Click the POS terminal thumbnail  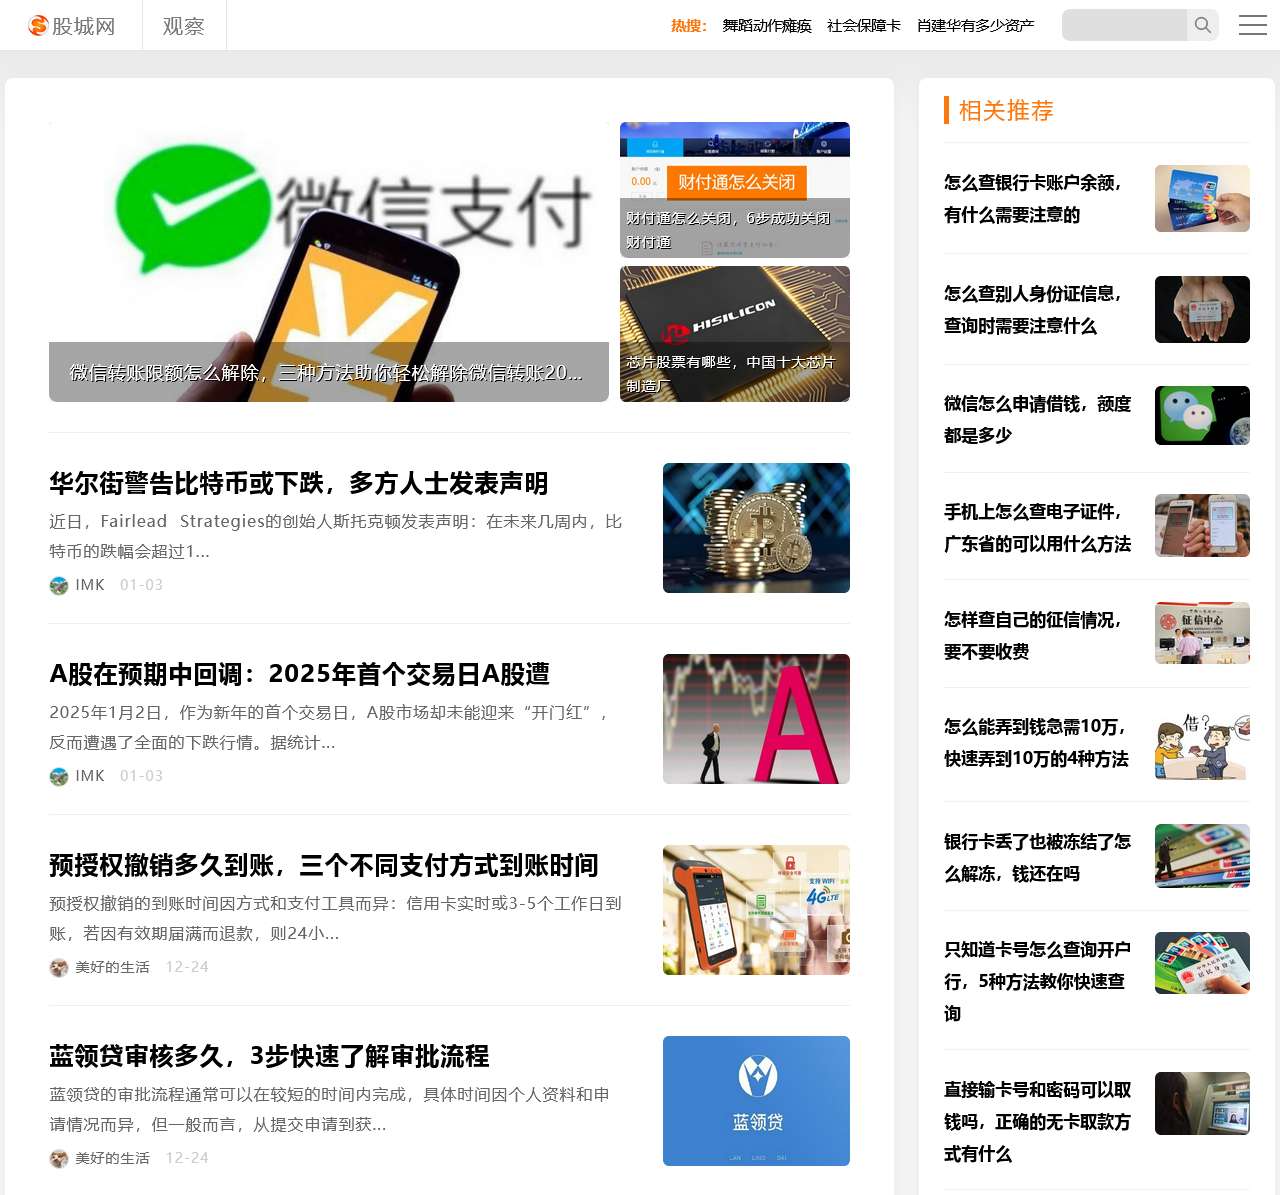click(756, 910)
